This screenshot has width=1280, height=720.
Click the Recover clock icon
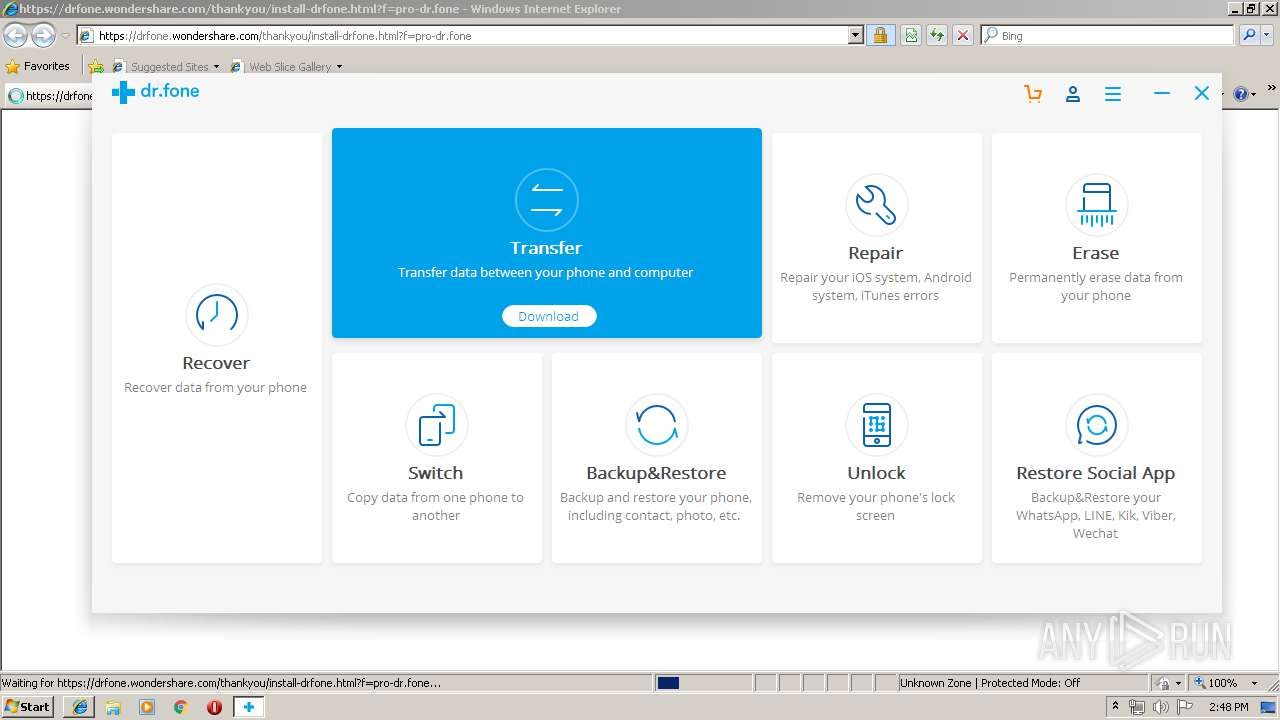click(217, 315)
